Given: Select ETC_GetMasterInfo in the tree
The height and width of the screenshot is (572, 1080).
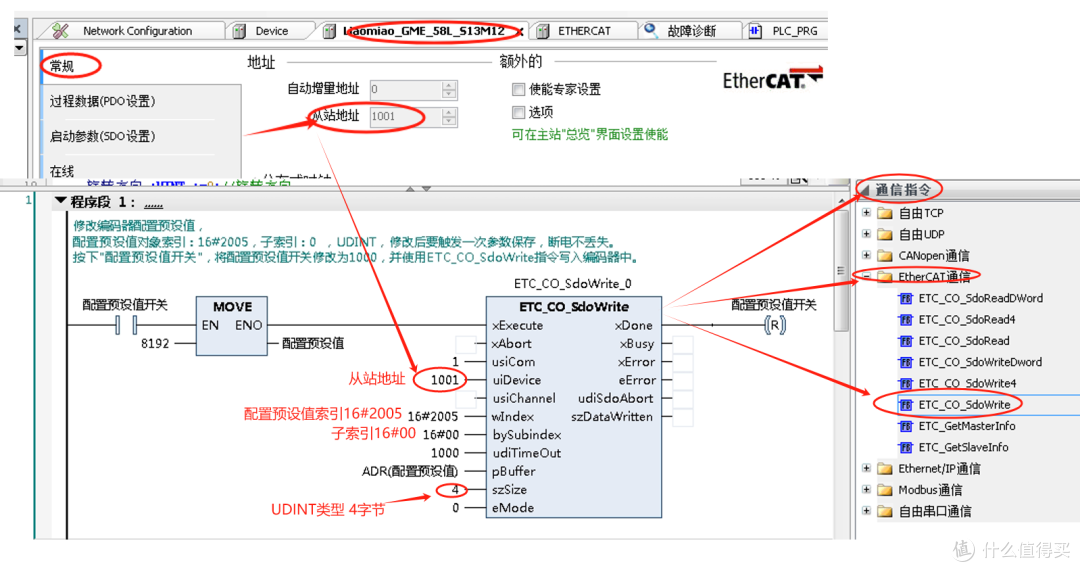Looking at the screenshot, I should tap(967, 426).
